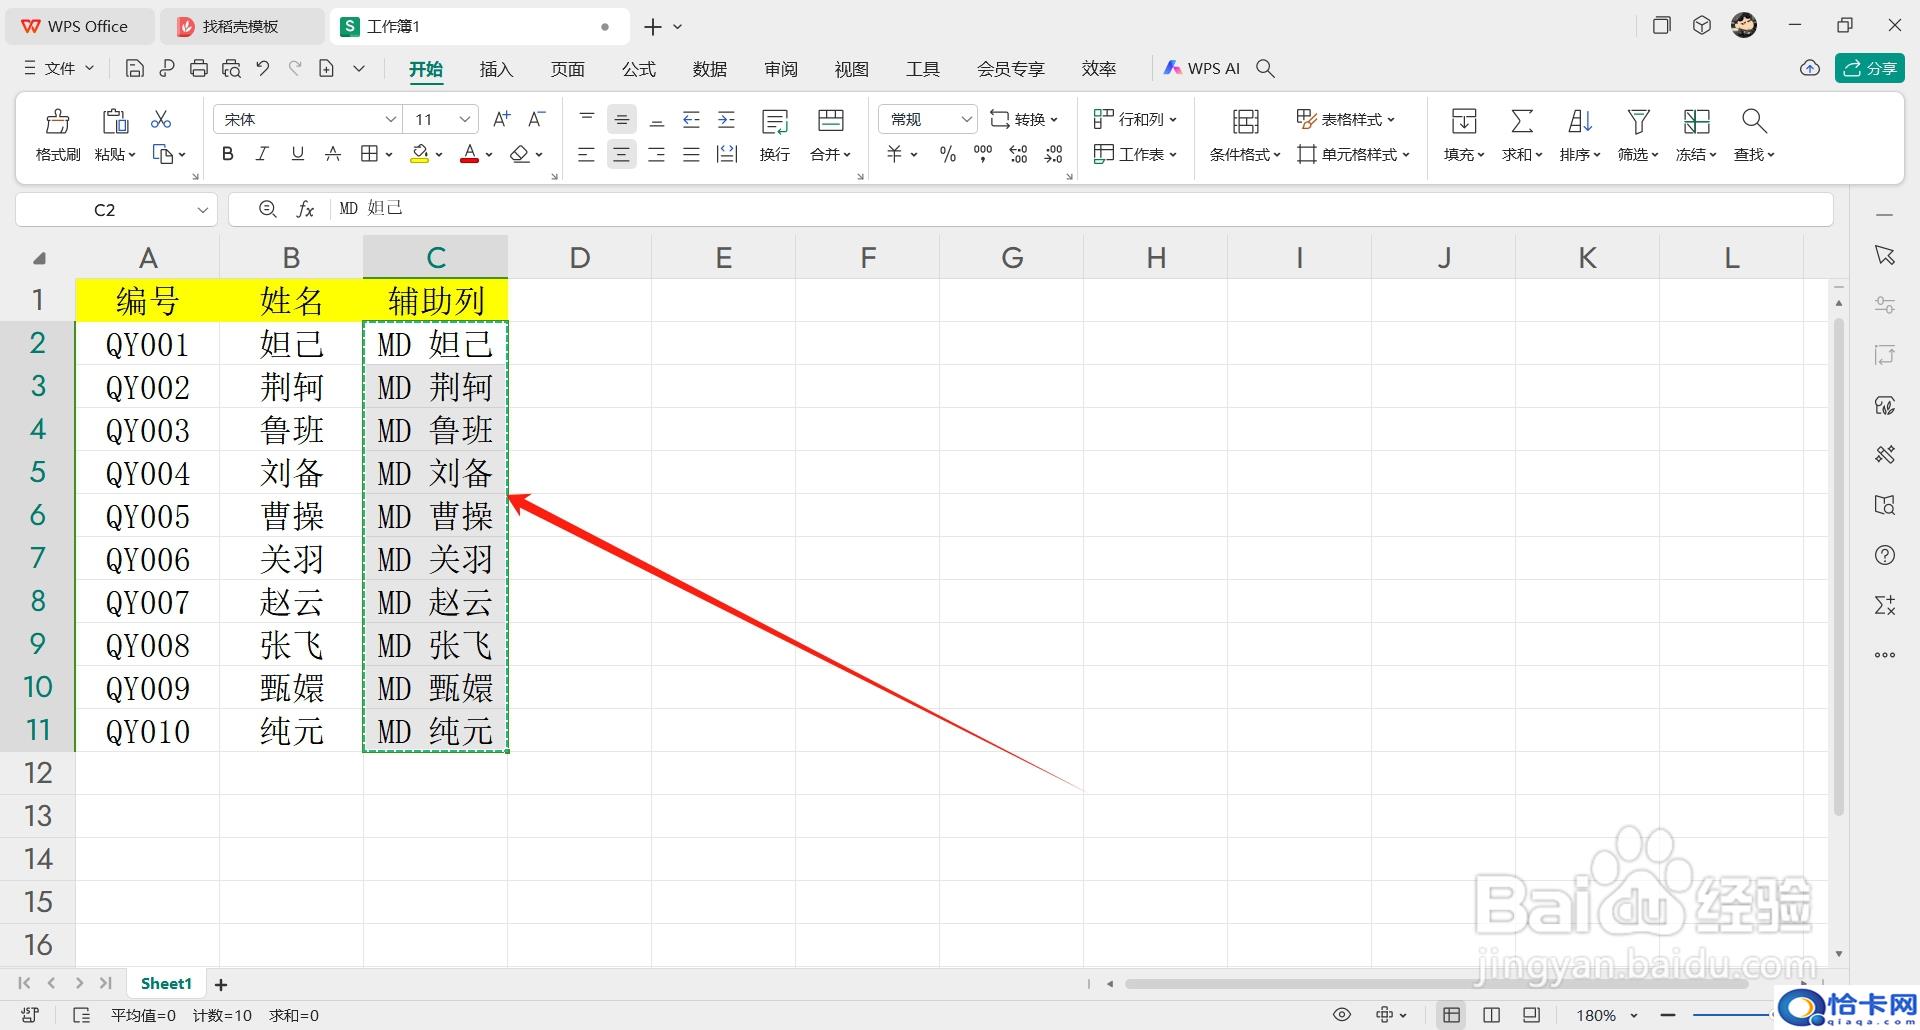Expand the 表格样式 table style dropdown
The width and height of the screenshot is (1920, 1030).
tap(1346, 119)
